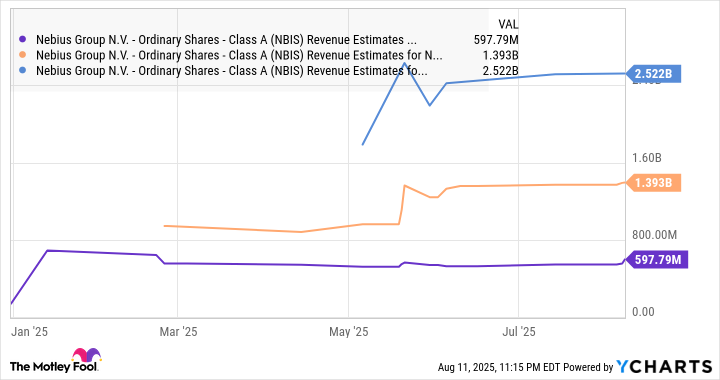Screen dimensions: 720x380
Task: Click the 2.522B value in legend
Action: tap(501, 71)
